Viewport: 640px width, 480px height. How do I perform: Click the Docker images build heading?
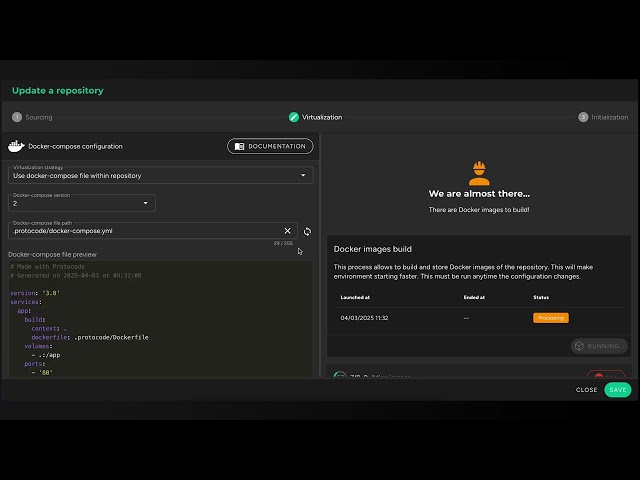pyautogui.click(x=373, y=249)
